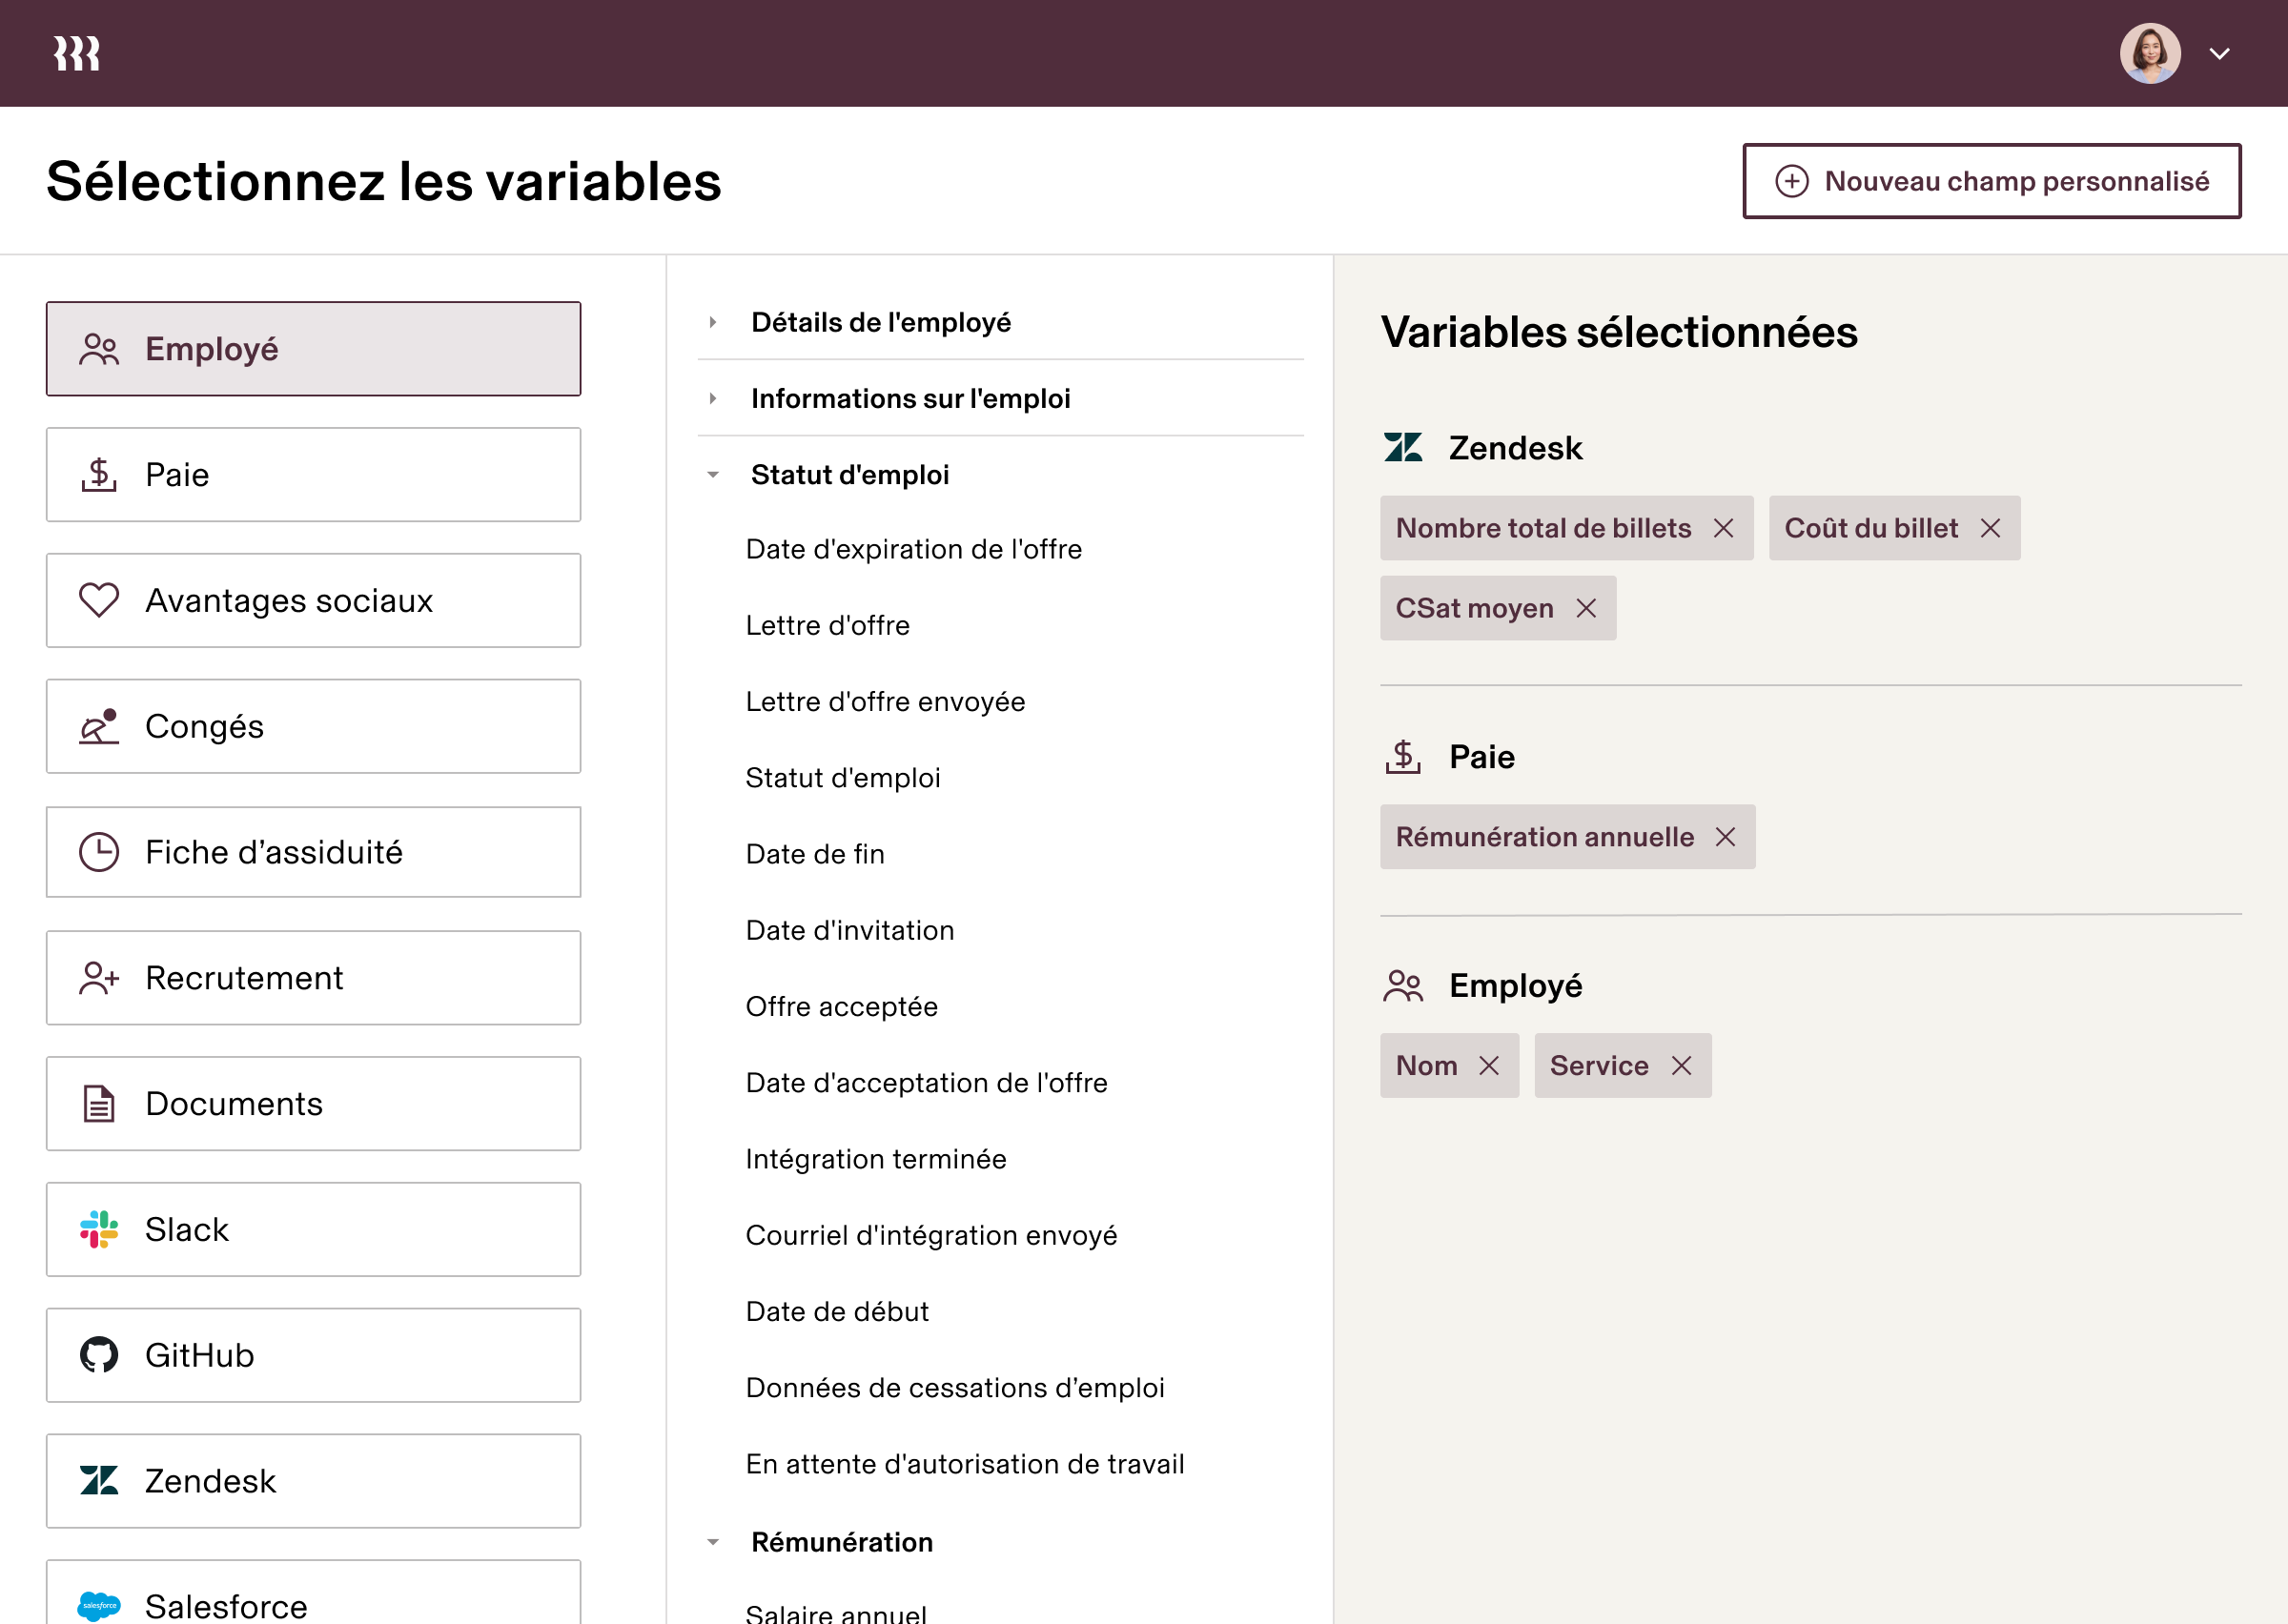2288x1624 pixels.
Task: Select the clock icon on Fiche d'assiduité
Action: tap(98, 851)
